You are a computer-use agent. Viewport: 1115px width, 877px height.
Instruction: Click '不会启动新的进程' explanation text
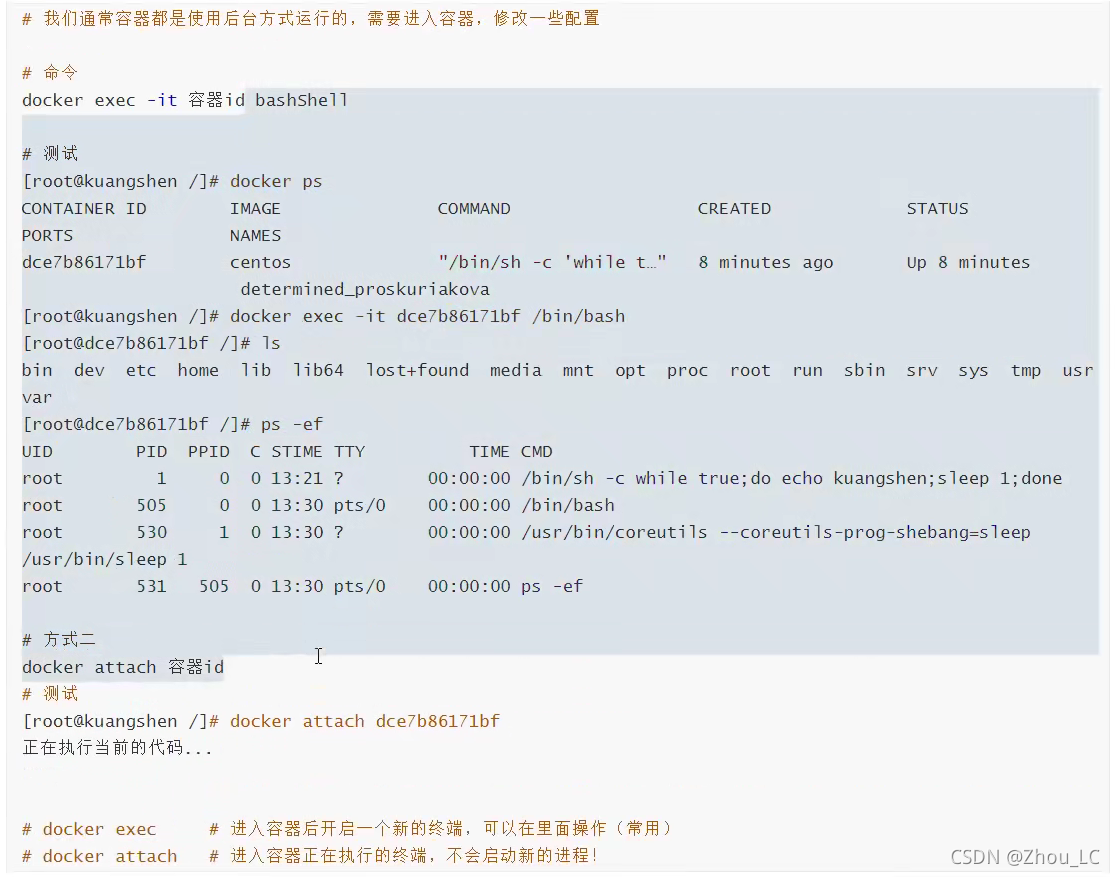[518, 856]
